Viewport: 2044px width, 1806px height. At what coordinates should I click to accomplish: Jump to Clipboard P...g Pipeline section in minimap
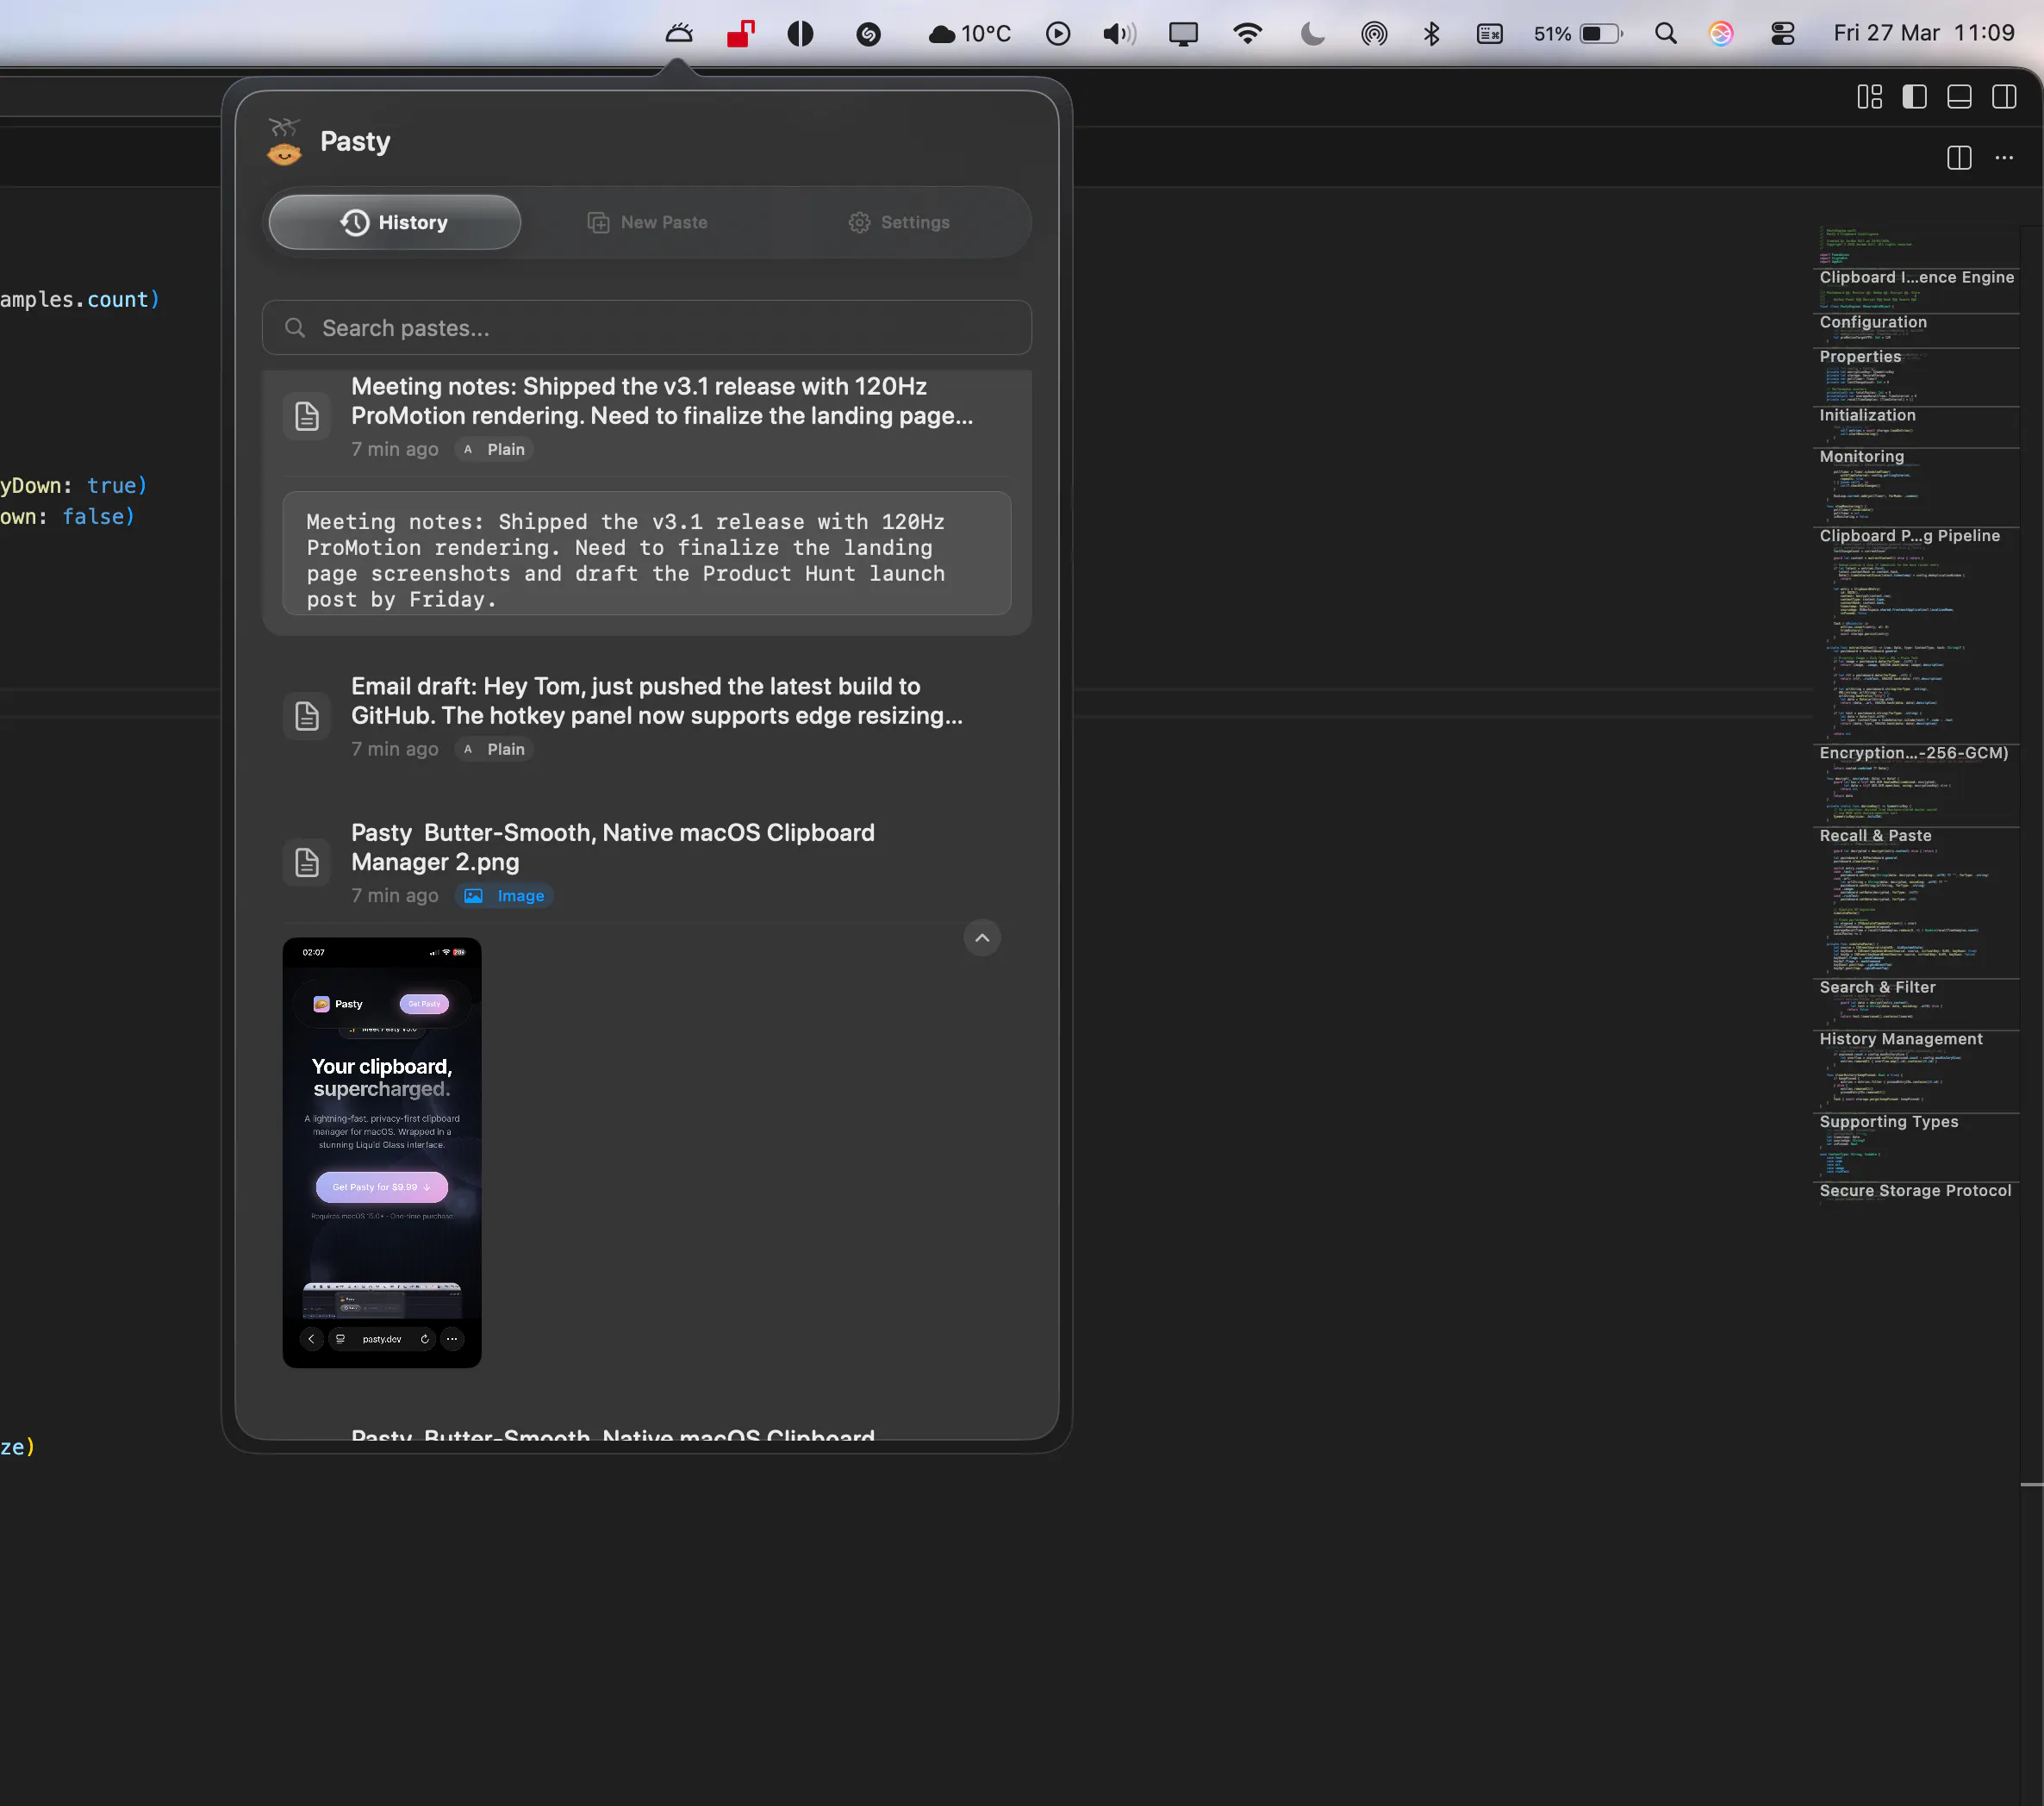(1909, 536)
